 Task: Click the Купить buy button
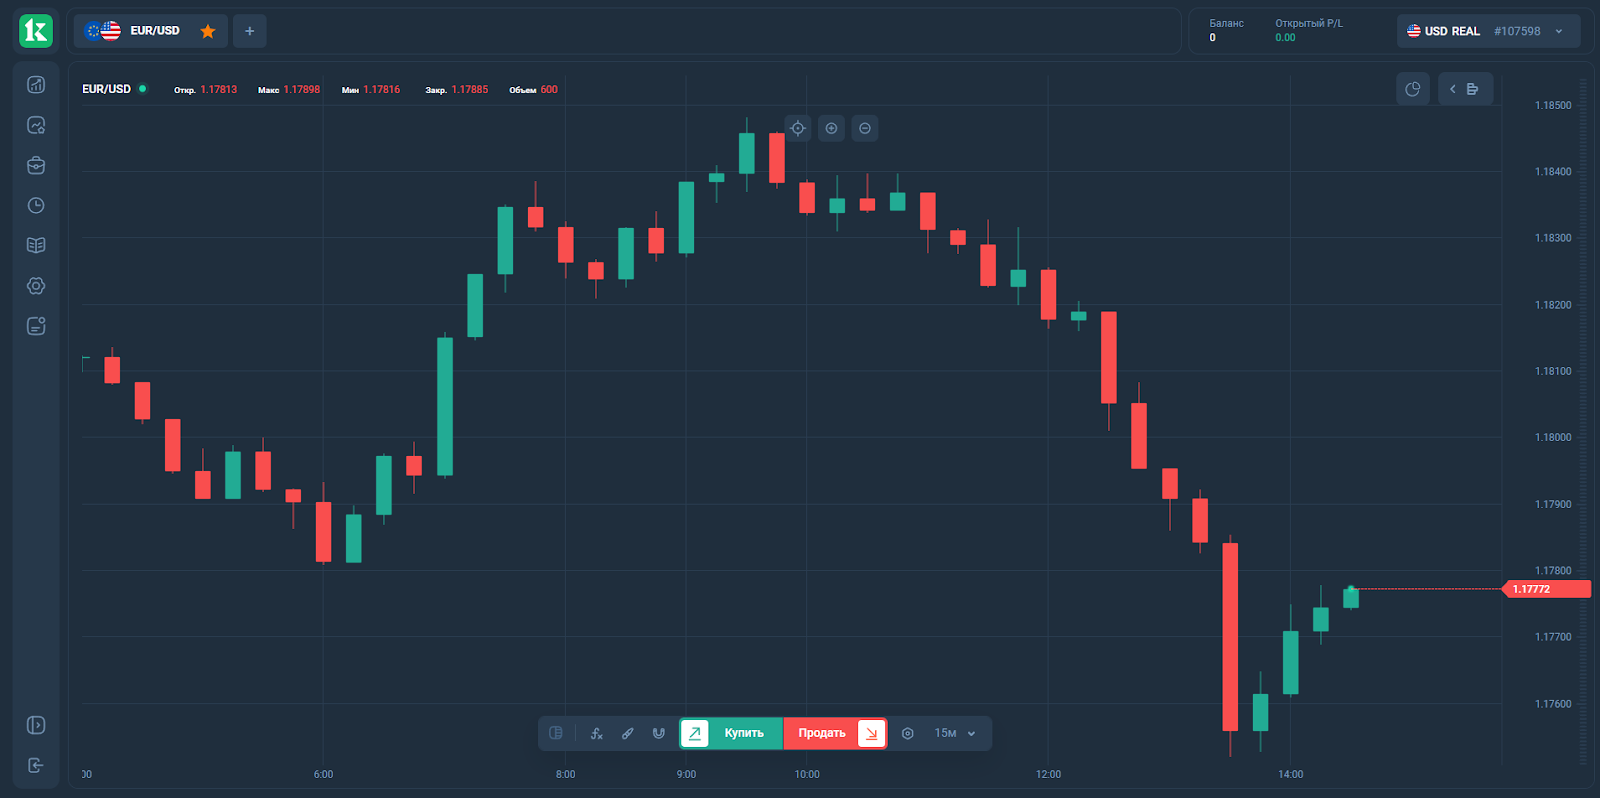point(732,733)
